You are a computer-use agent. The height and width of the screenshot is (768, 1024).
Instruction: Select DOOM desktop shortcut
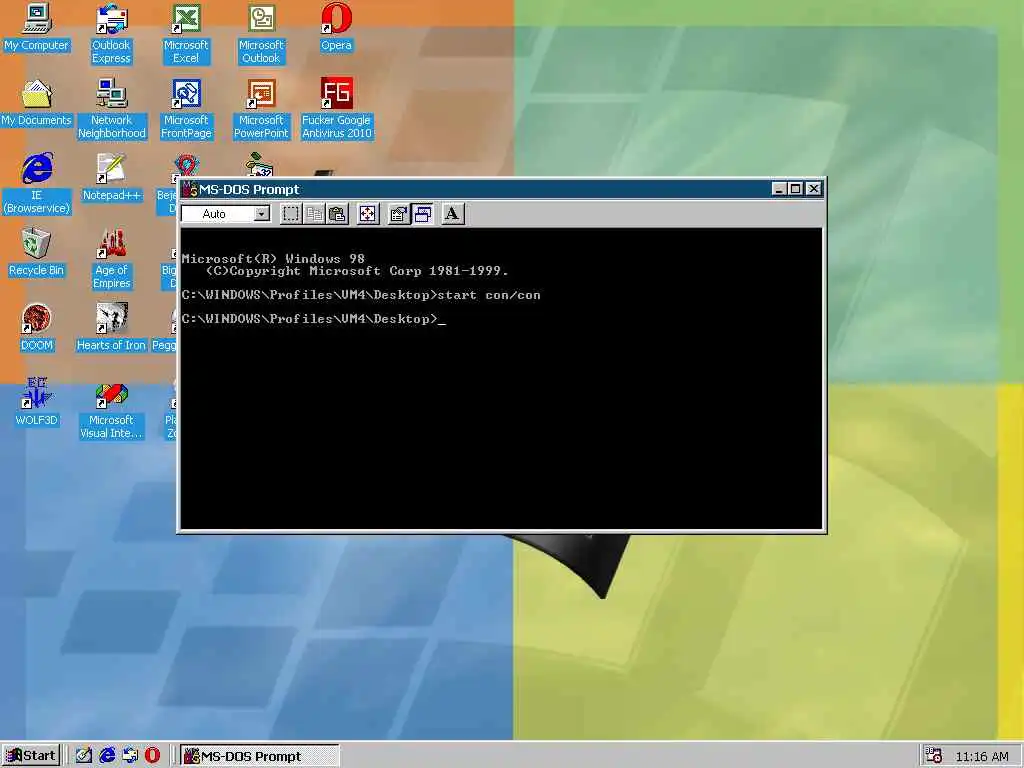[x=37, y=328]
